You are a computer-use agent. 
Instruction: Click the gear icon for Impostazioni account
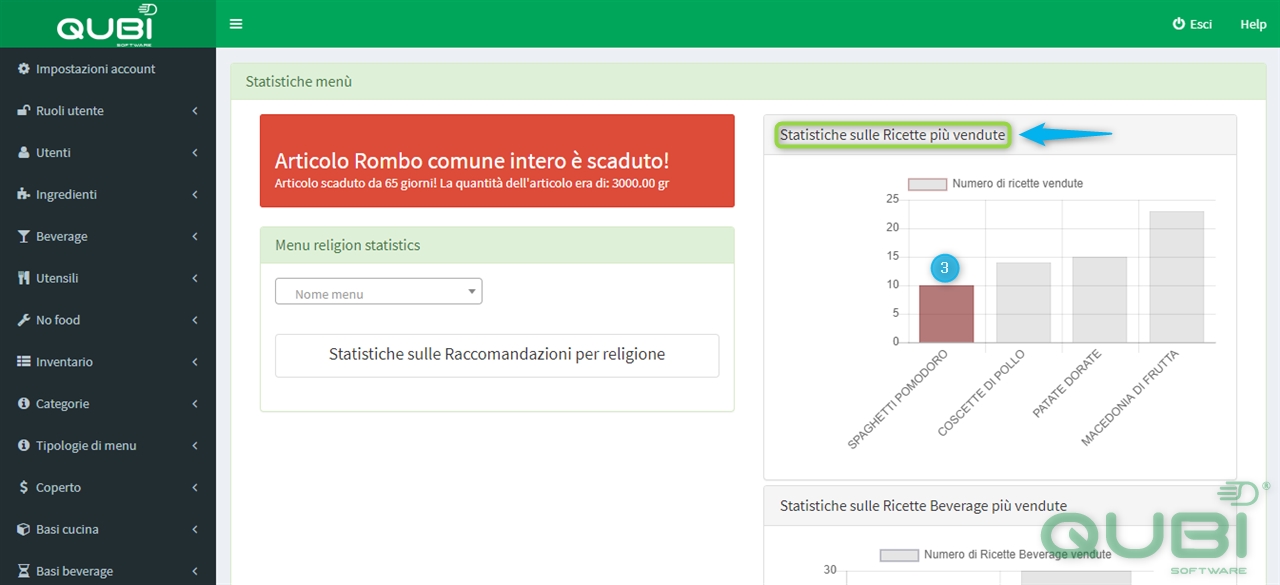(24, 69)
